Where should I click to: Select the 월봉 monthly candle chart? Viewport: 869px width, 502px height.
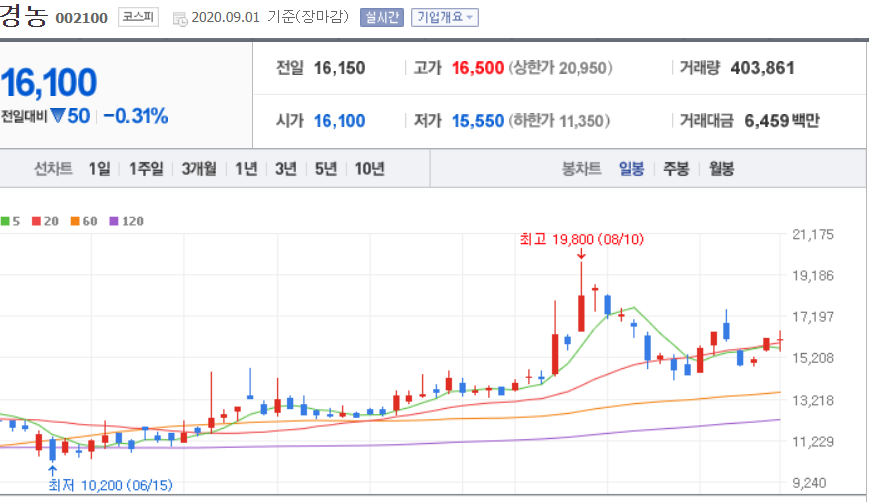[x=722, y=168]
